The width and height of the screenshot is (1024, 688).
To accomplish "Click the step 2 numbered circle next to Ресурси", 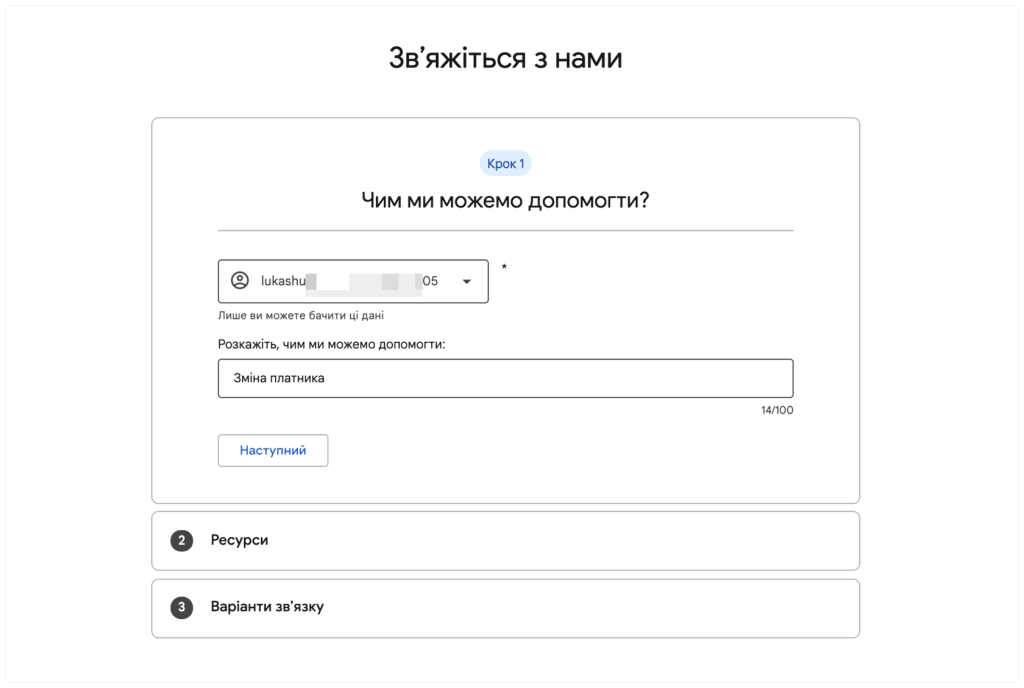I will 181,540.
